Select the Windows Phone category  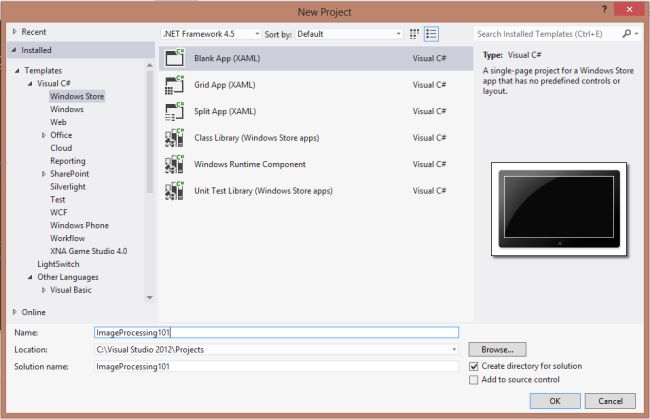(x=79, y=225)
